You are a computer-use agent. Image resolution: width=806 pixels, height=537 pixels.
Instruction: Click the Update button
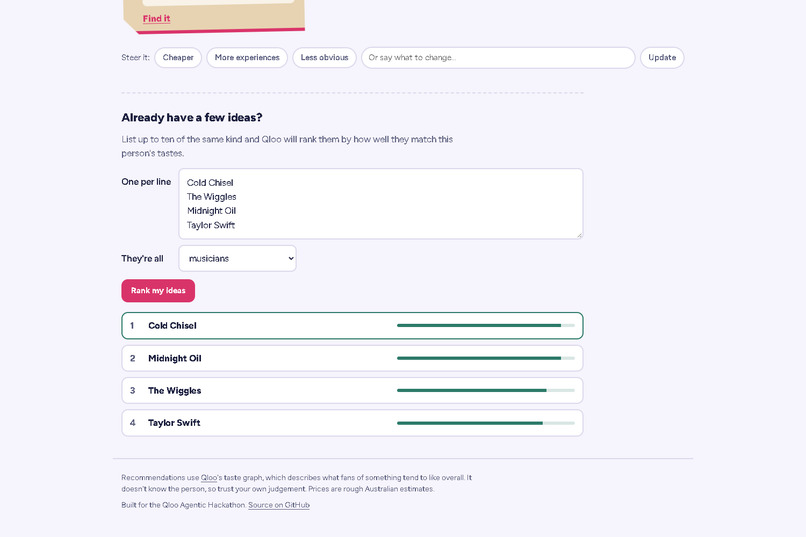point(662,58)
